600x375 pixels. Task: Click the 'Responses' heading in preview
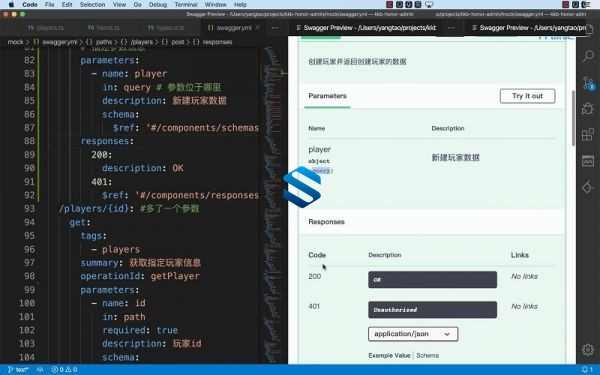coord(326,222)
